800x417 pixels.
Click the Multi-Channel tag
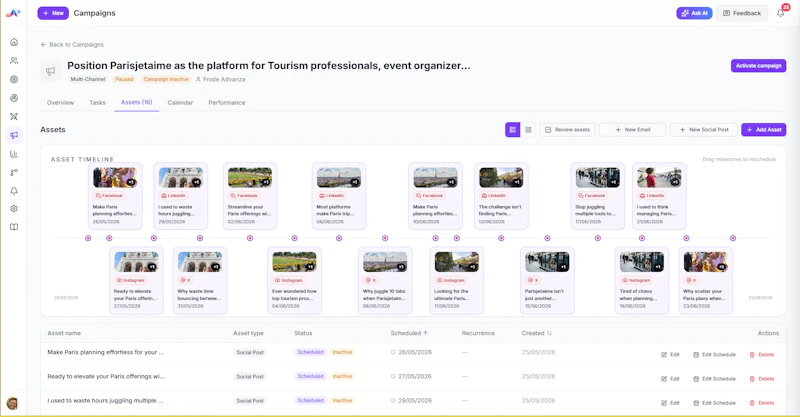coord(88,79)
